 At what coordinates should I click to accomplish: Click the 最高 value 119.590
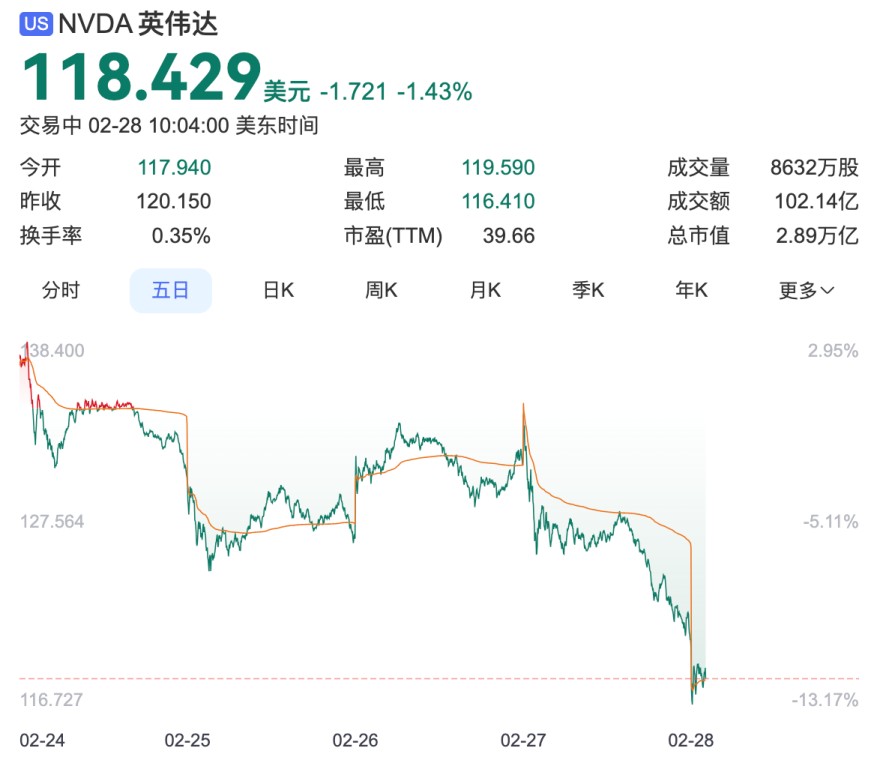click(x=497, y=168)
